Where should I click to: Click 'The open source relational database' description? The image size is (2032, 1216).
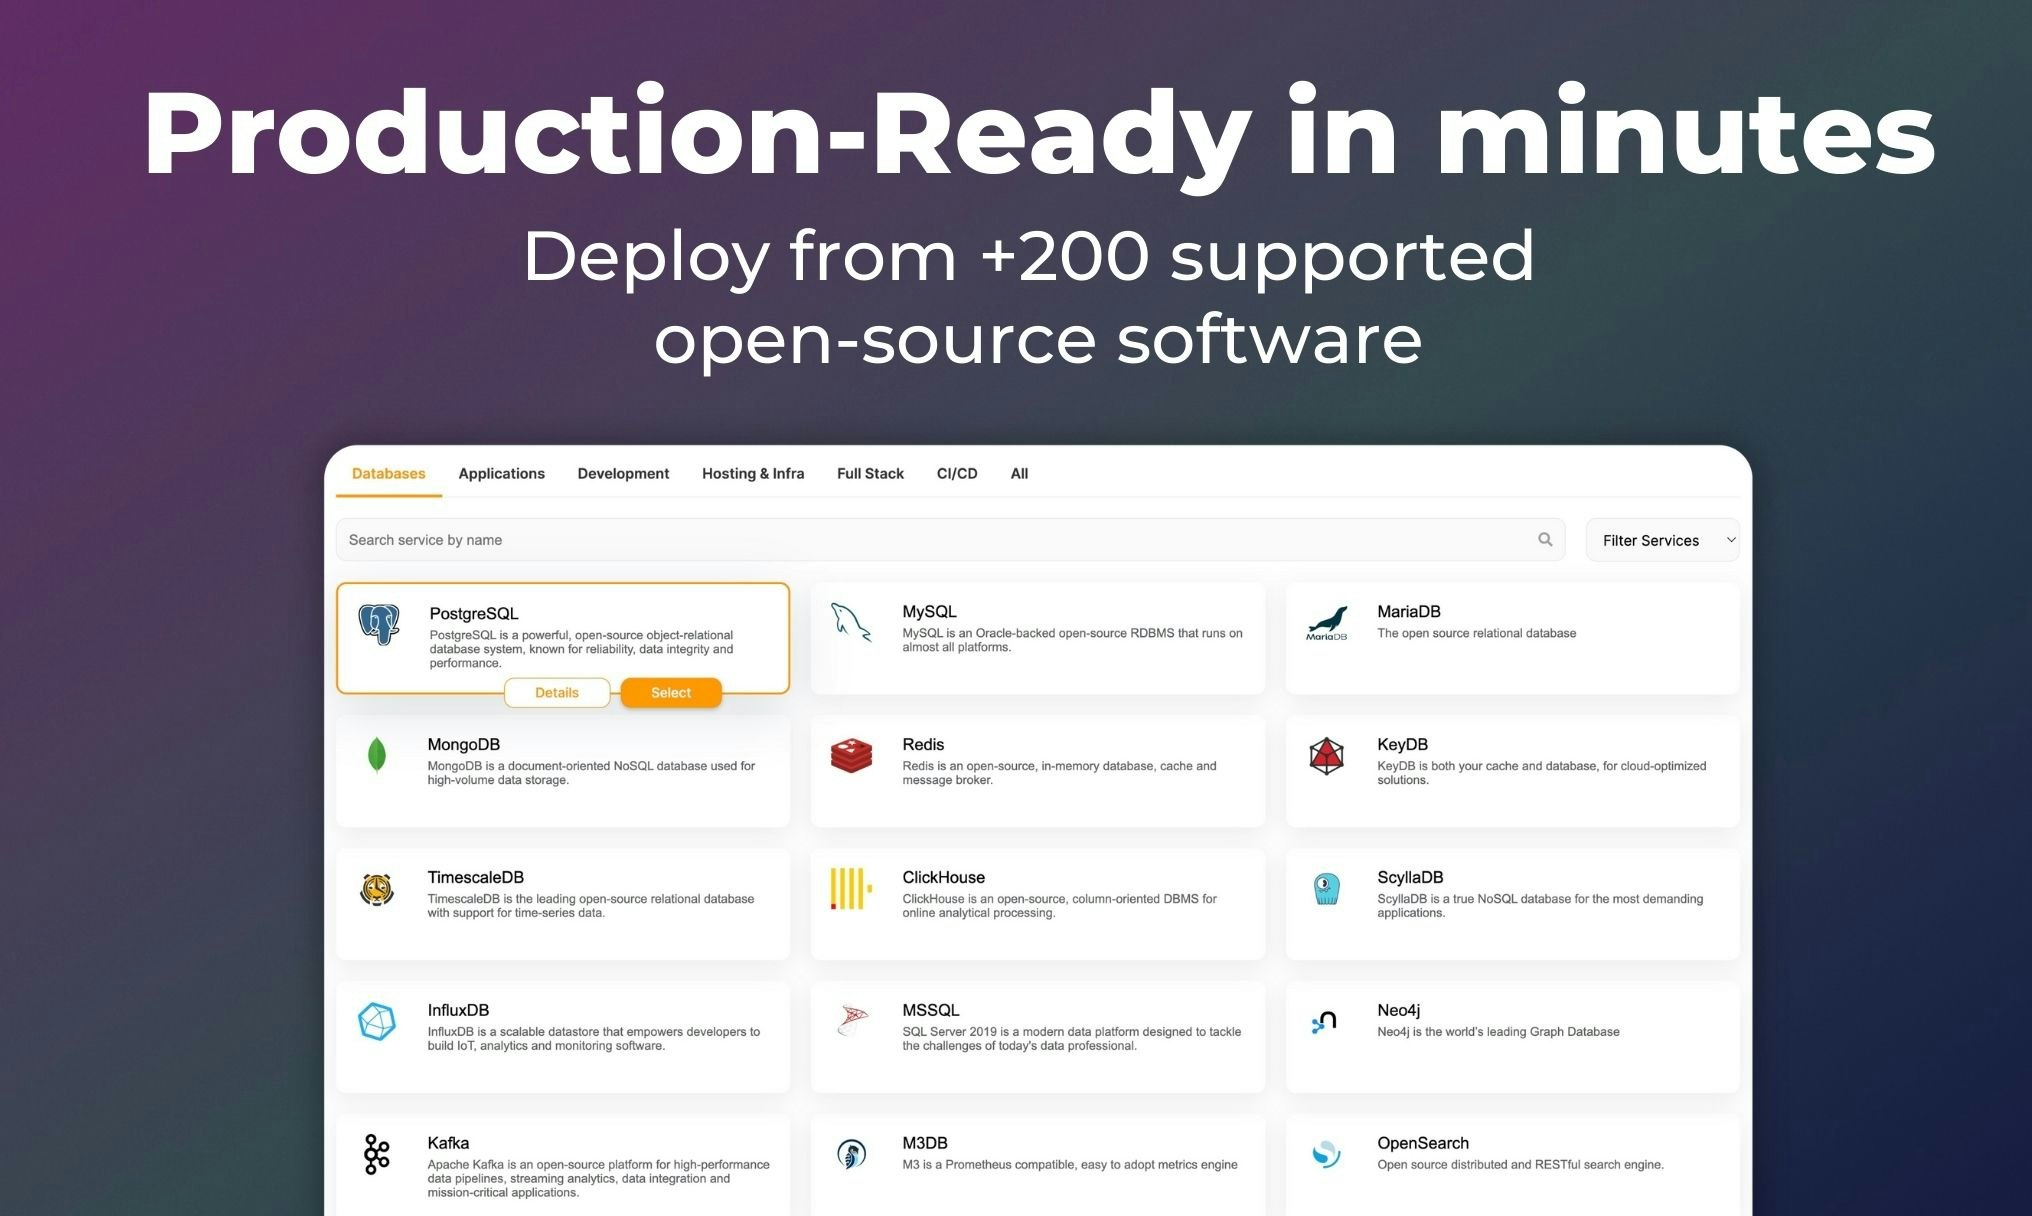pos(1476,633)
